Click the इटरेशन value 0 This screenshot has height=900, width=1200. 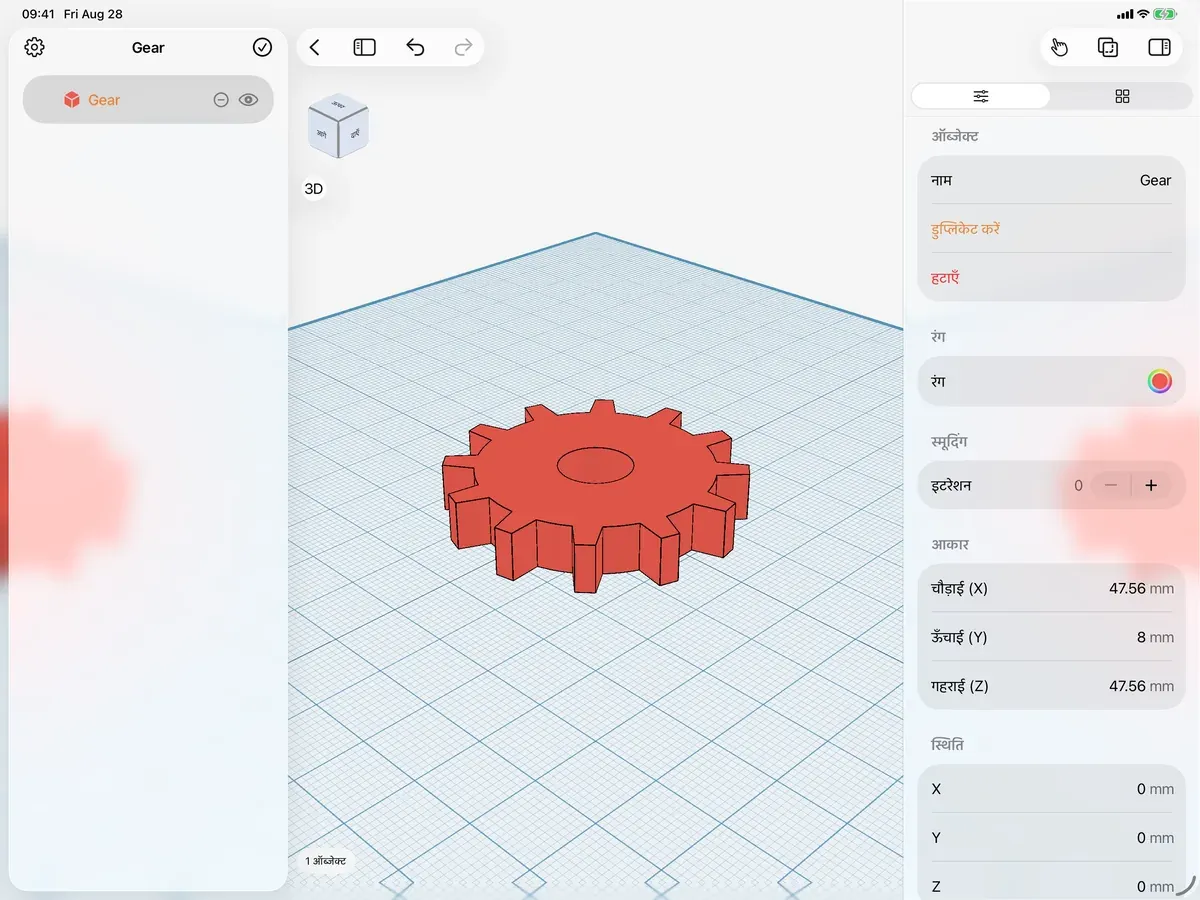click(1078, 485)
